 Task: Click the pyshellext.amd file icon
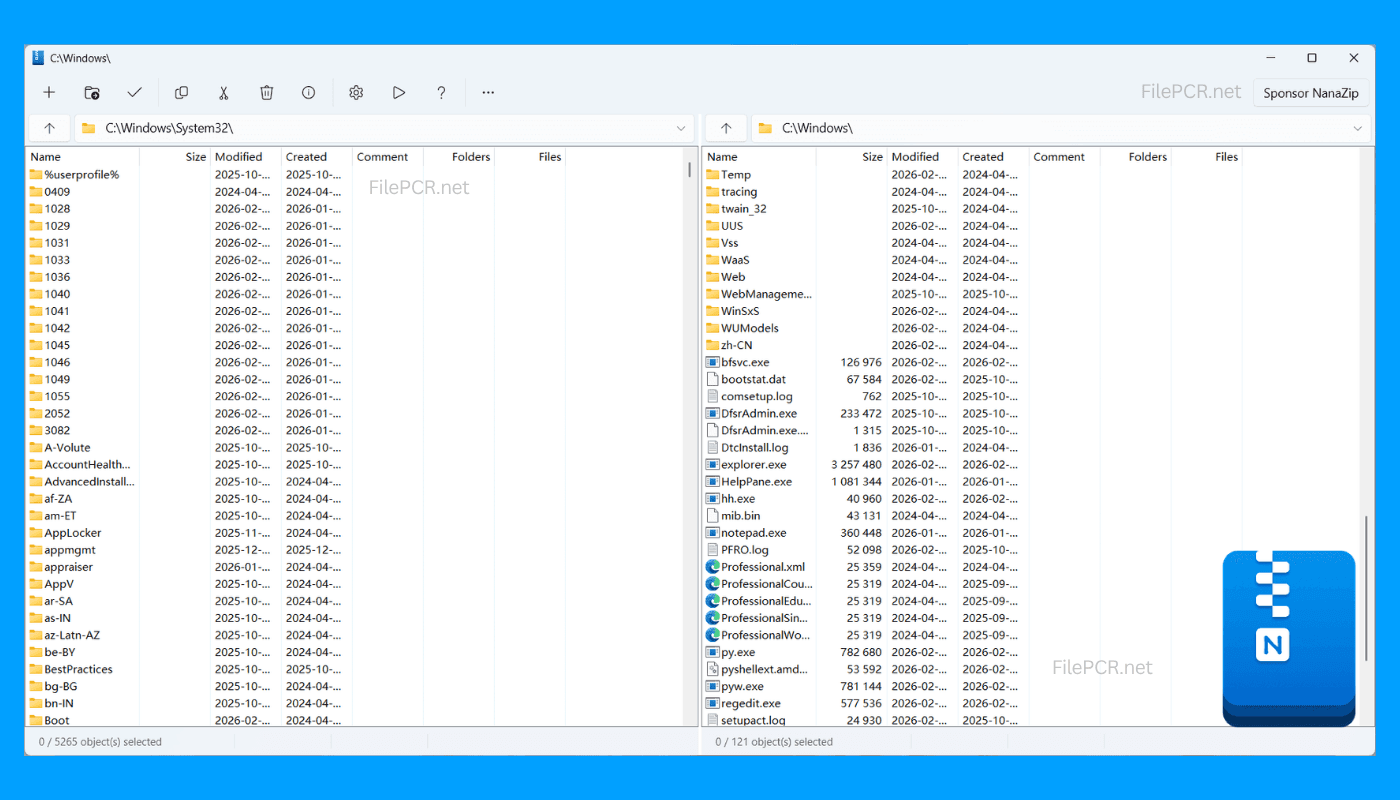click(x=713, y=669)
